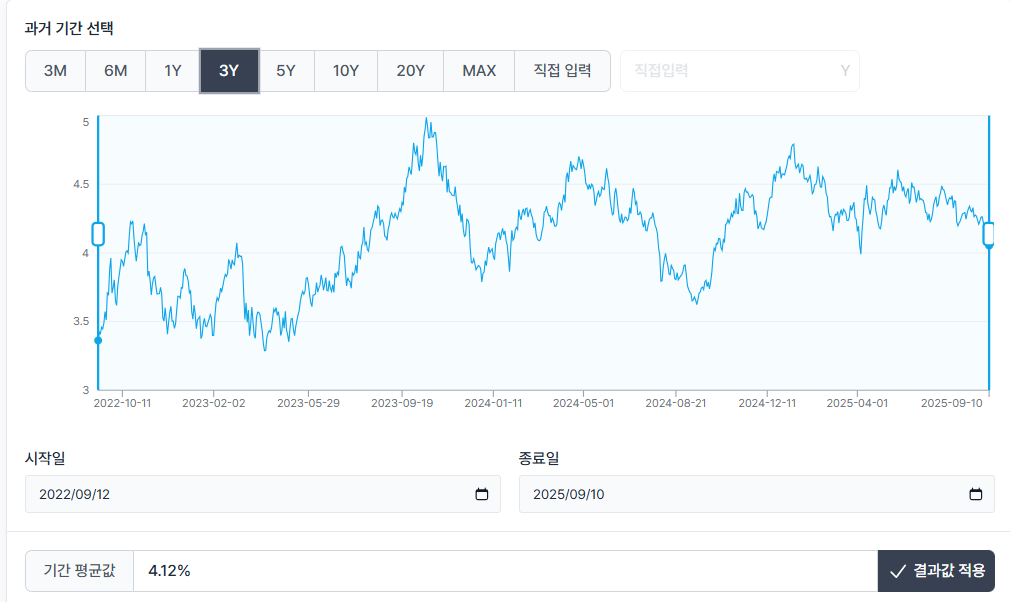1010x602 pixels.
Task: Click the 시작일 label
Action: pyautogui.click(x=45, y=458)
